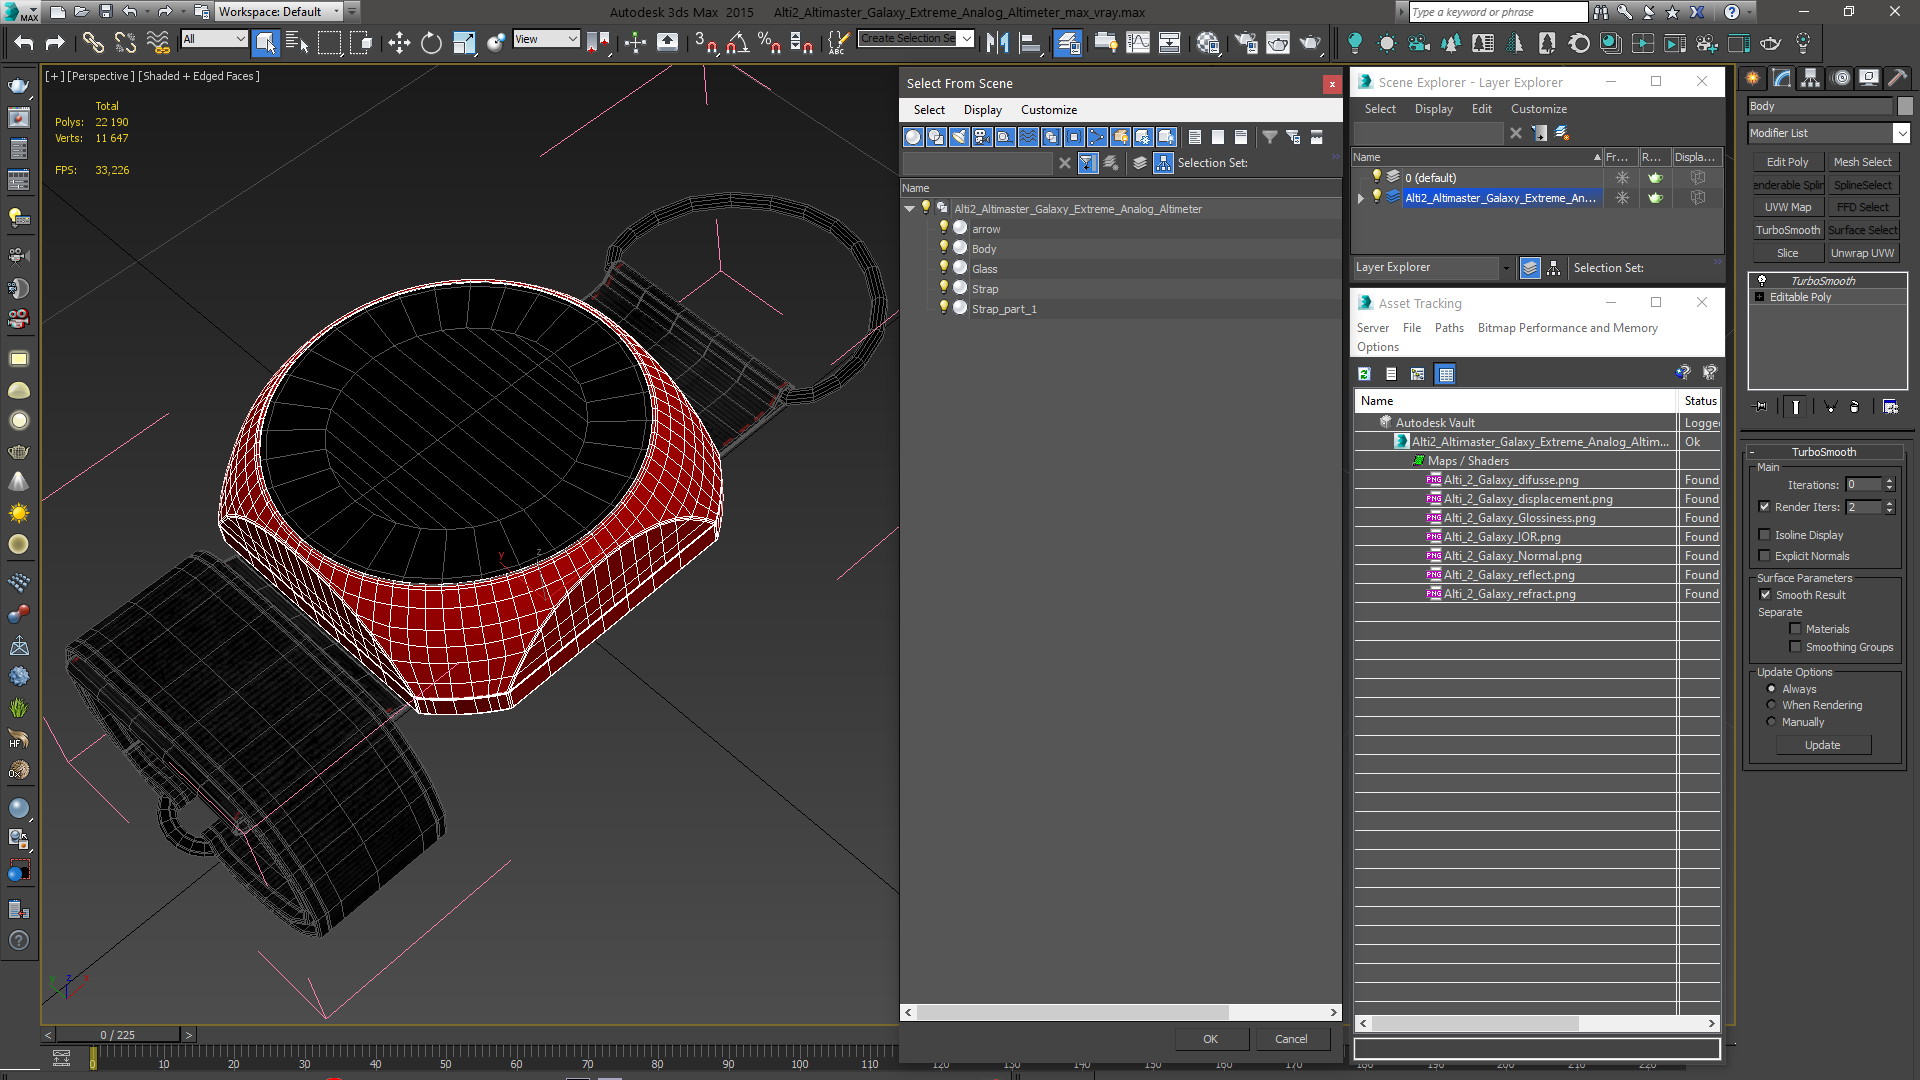Open the Customize menu in Select From Scene
The image size is (1920, 1080).
tap(1048, 110)
